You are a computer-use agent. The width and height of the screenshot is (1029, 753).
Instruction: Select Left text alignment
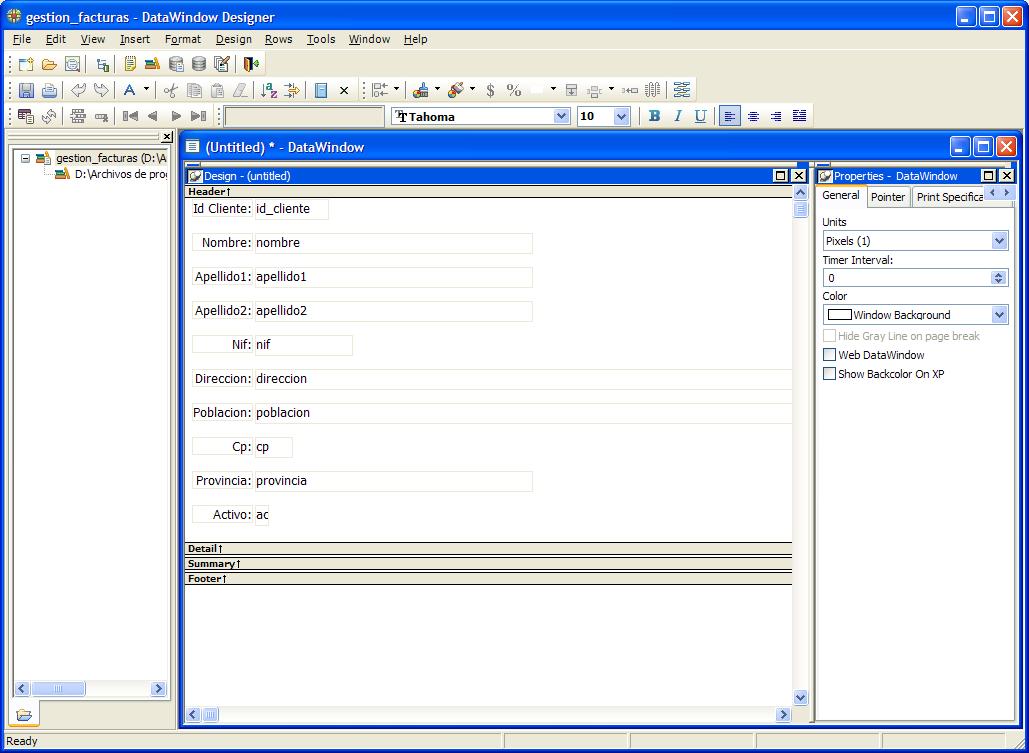[x=730, y=116]
